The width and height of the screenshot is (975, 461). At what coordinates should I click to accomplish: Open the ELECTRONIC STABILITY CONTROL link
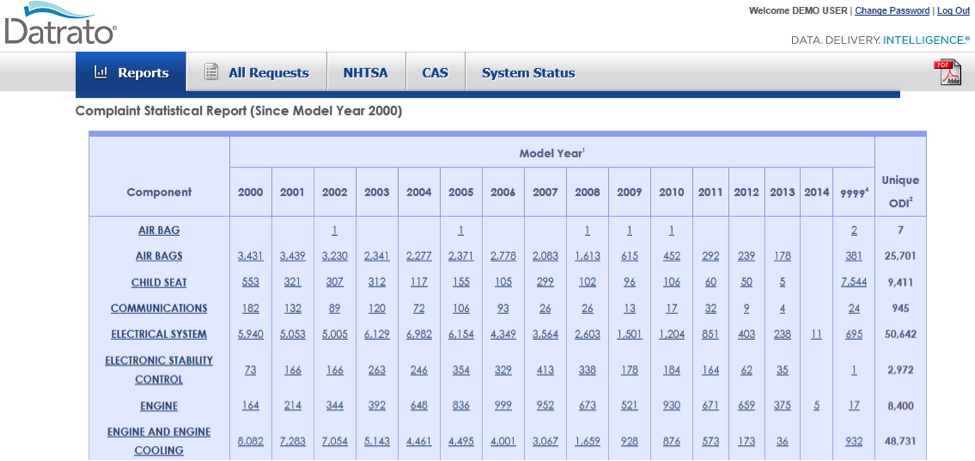159,370
